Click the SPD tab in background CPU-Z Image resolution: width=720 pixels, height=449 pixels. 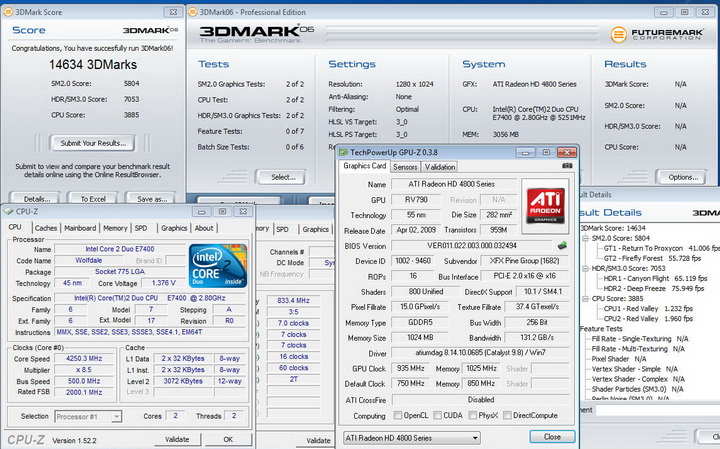point(282,229)
